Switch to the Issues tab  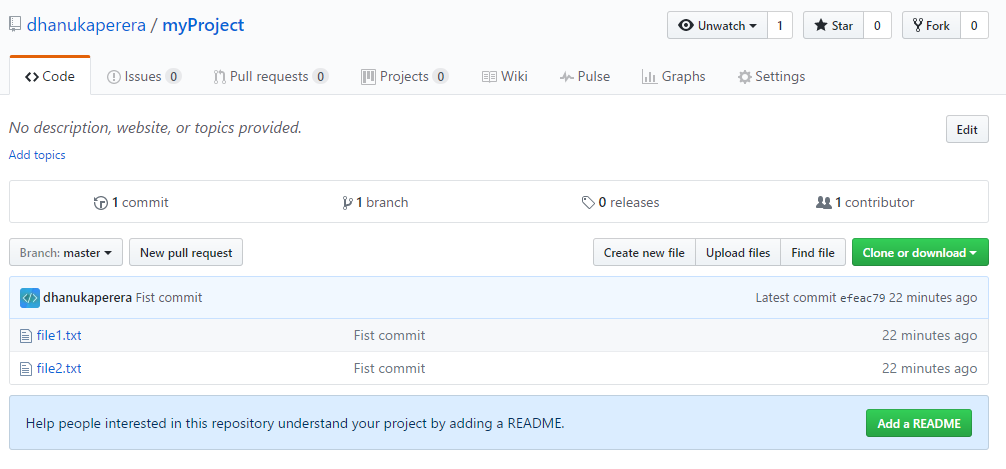tap(144, 76)
